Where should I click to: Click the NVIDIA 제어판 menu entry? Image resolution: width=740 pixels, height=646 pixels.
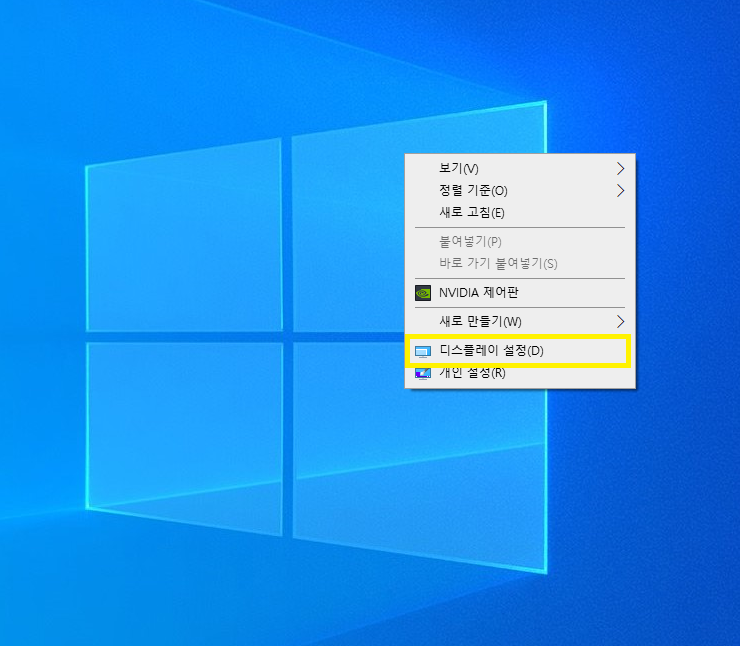pos(520,293)
